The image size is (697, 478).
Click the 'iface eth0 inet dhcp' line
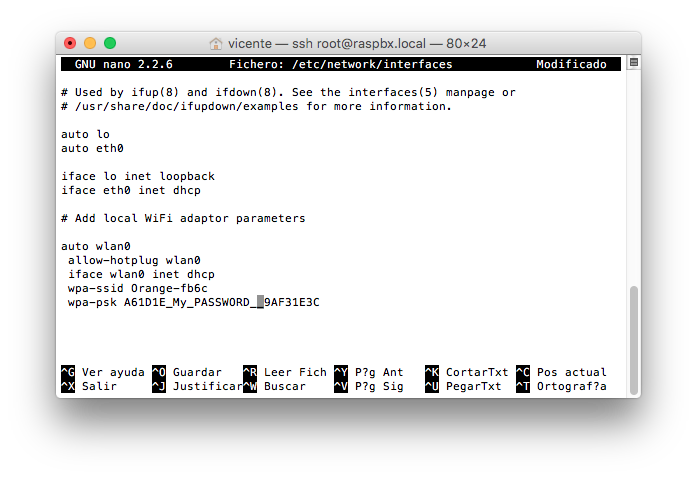tap(131, 190)
